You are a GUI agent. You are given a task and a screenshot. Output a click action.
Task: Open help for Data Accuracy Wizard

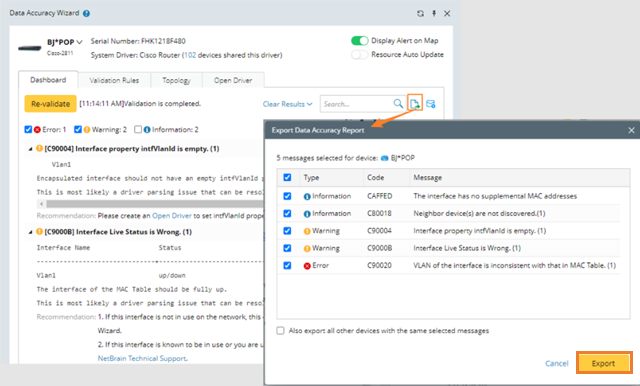(86, 13)
